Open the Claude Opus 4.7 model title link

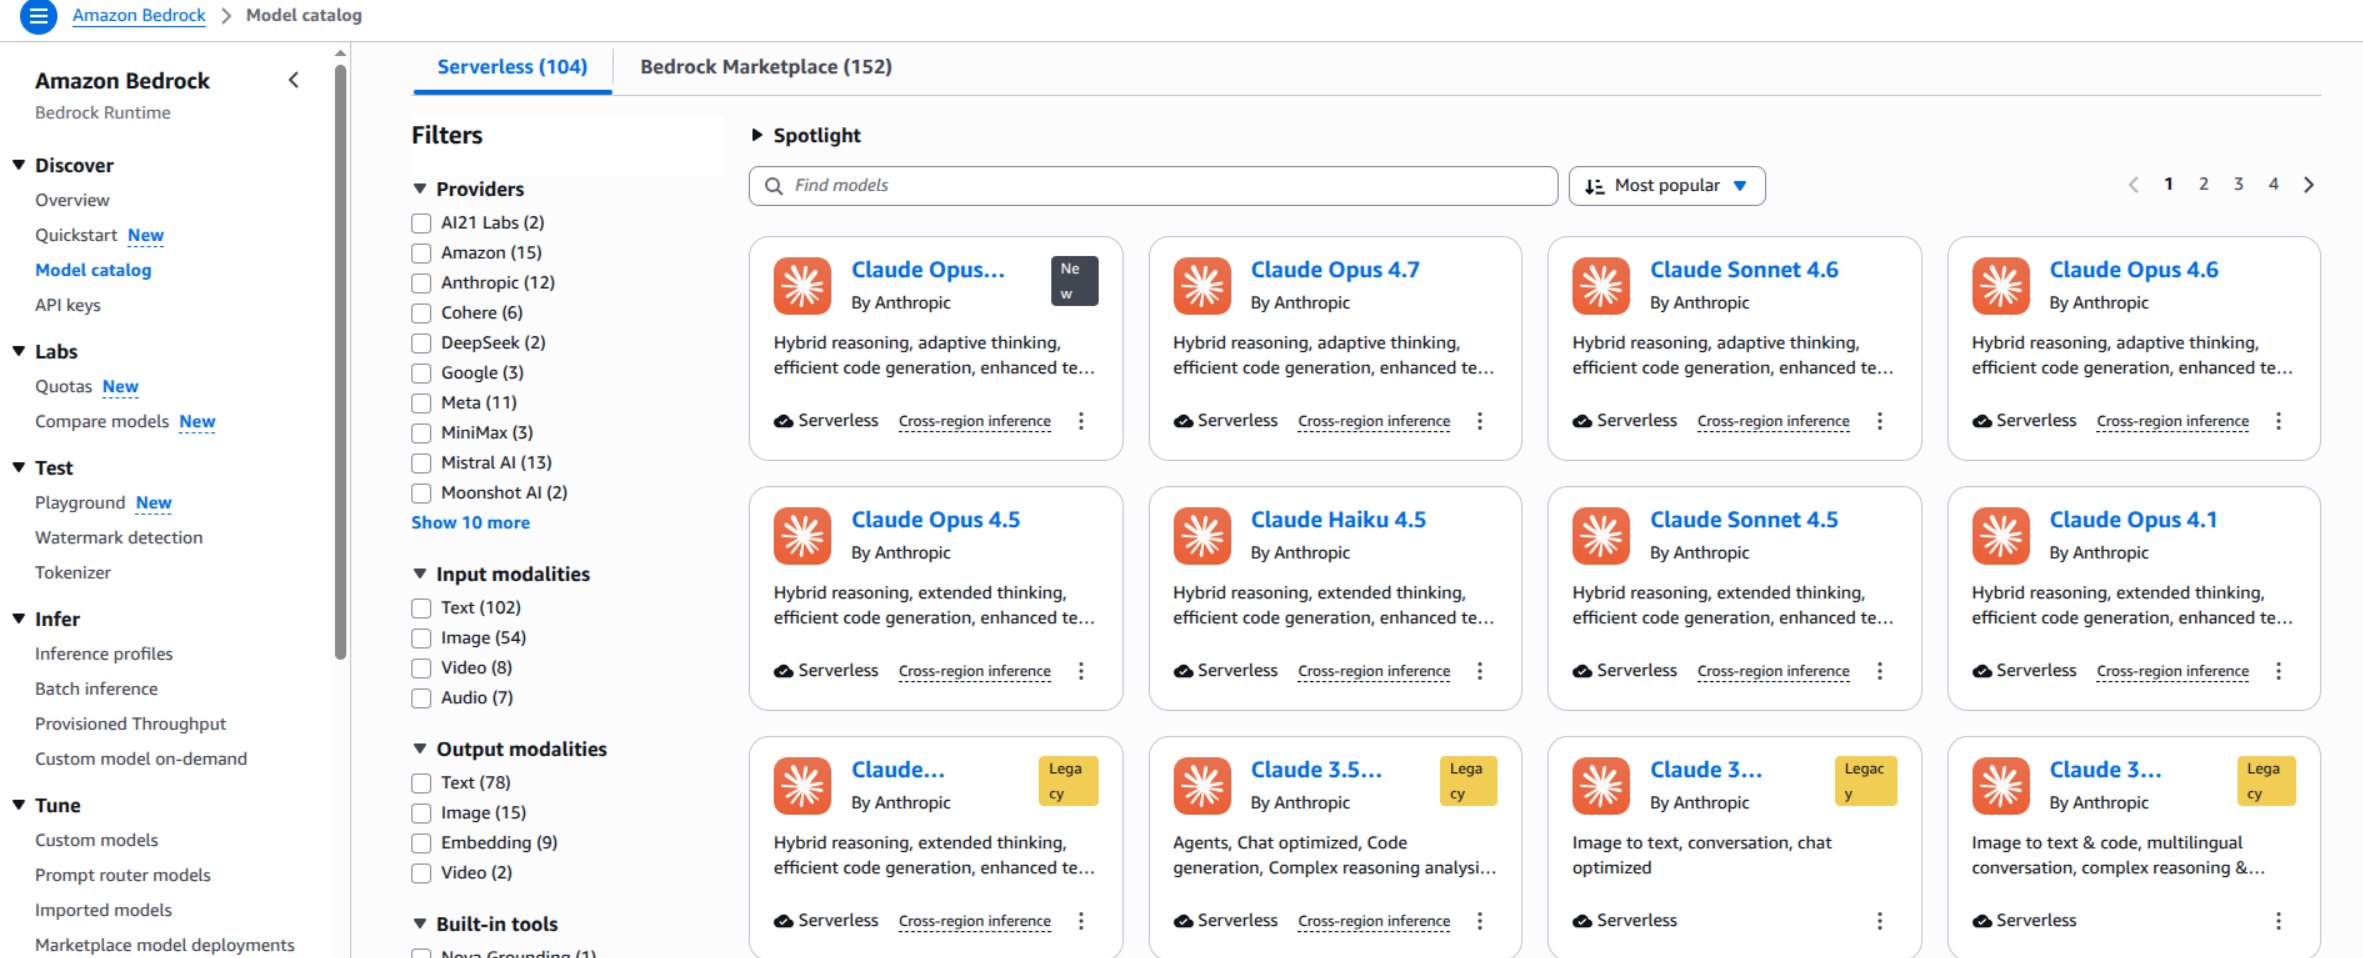(1335, 270)
